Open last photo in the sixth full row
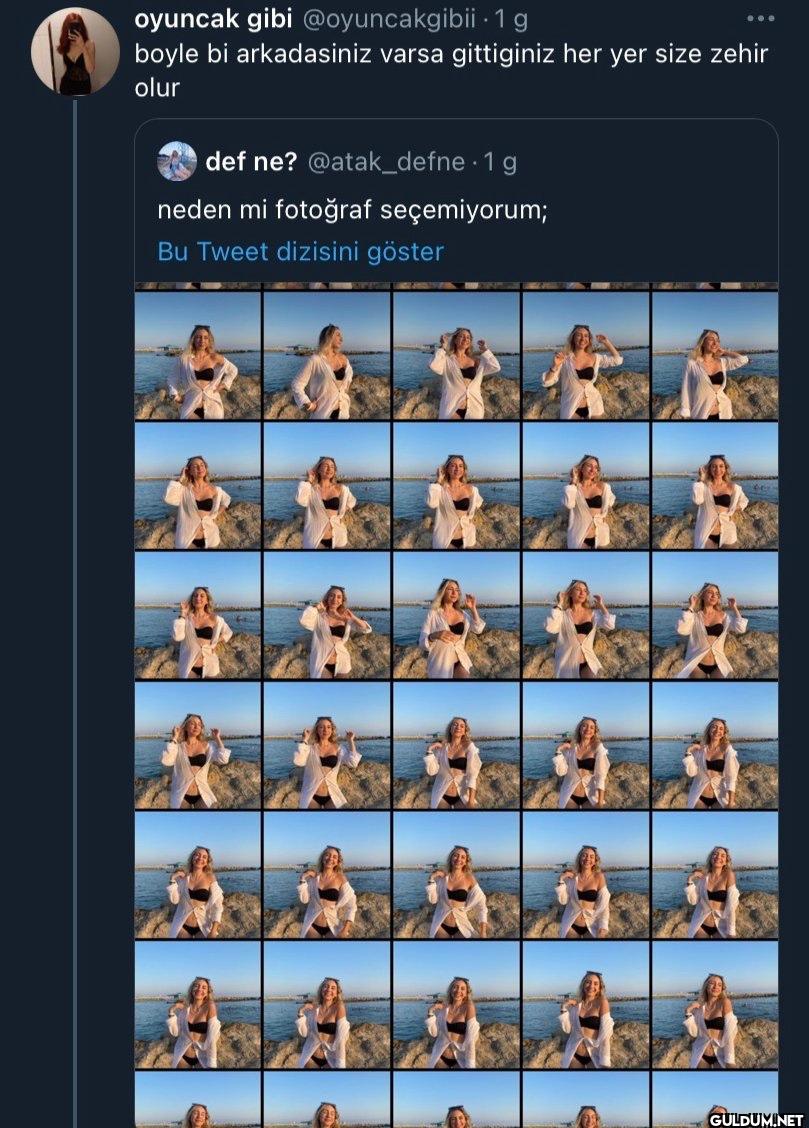Image resolution: width=809 pixels, height=1128 pixels. pyautogui.click(x=714, y=1004)
